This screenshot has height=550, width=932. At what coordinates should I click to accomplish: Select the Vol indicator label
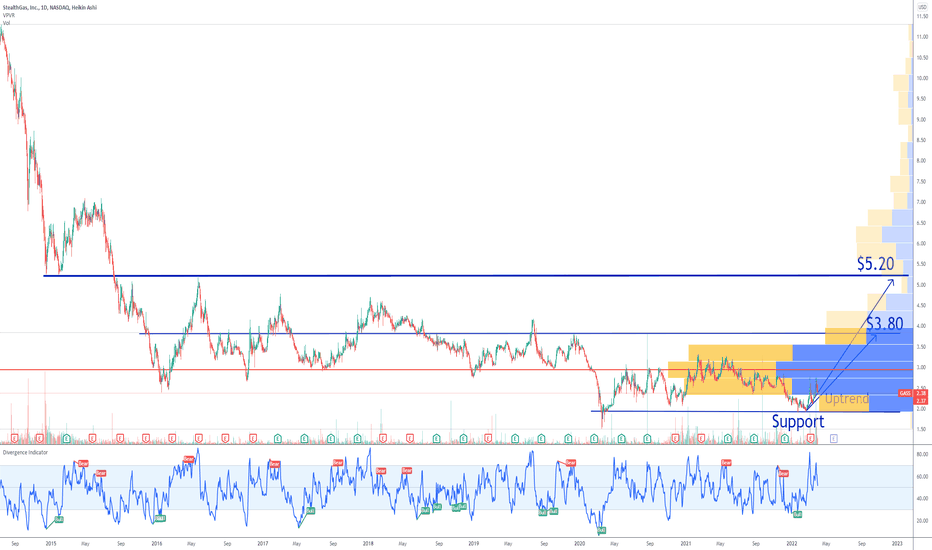(7, 23)
